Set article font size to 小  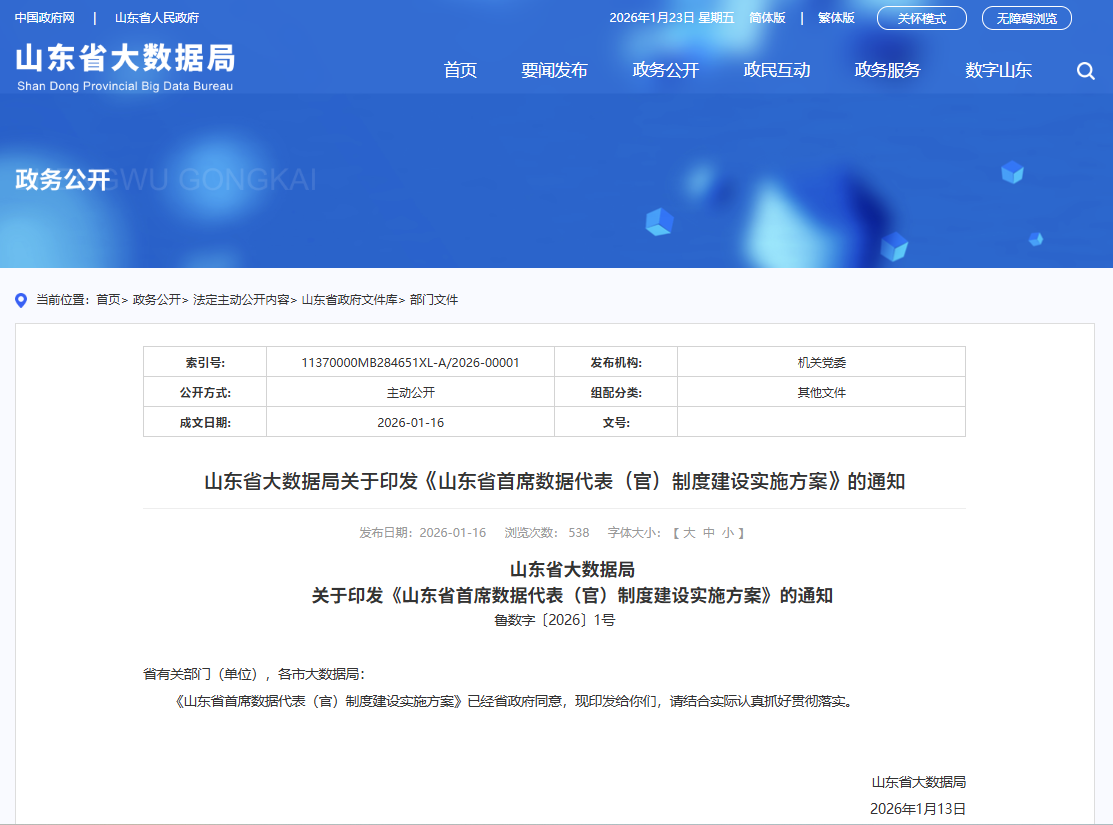pyautogui.click(x=728, y=533)
